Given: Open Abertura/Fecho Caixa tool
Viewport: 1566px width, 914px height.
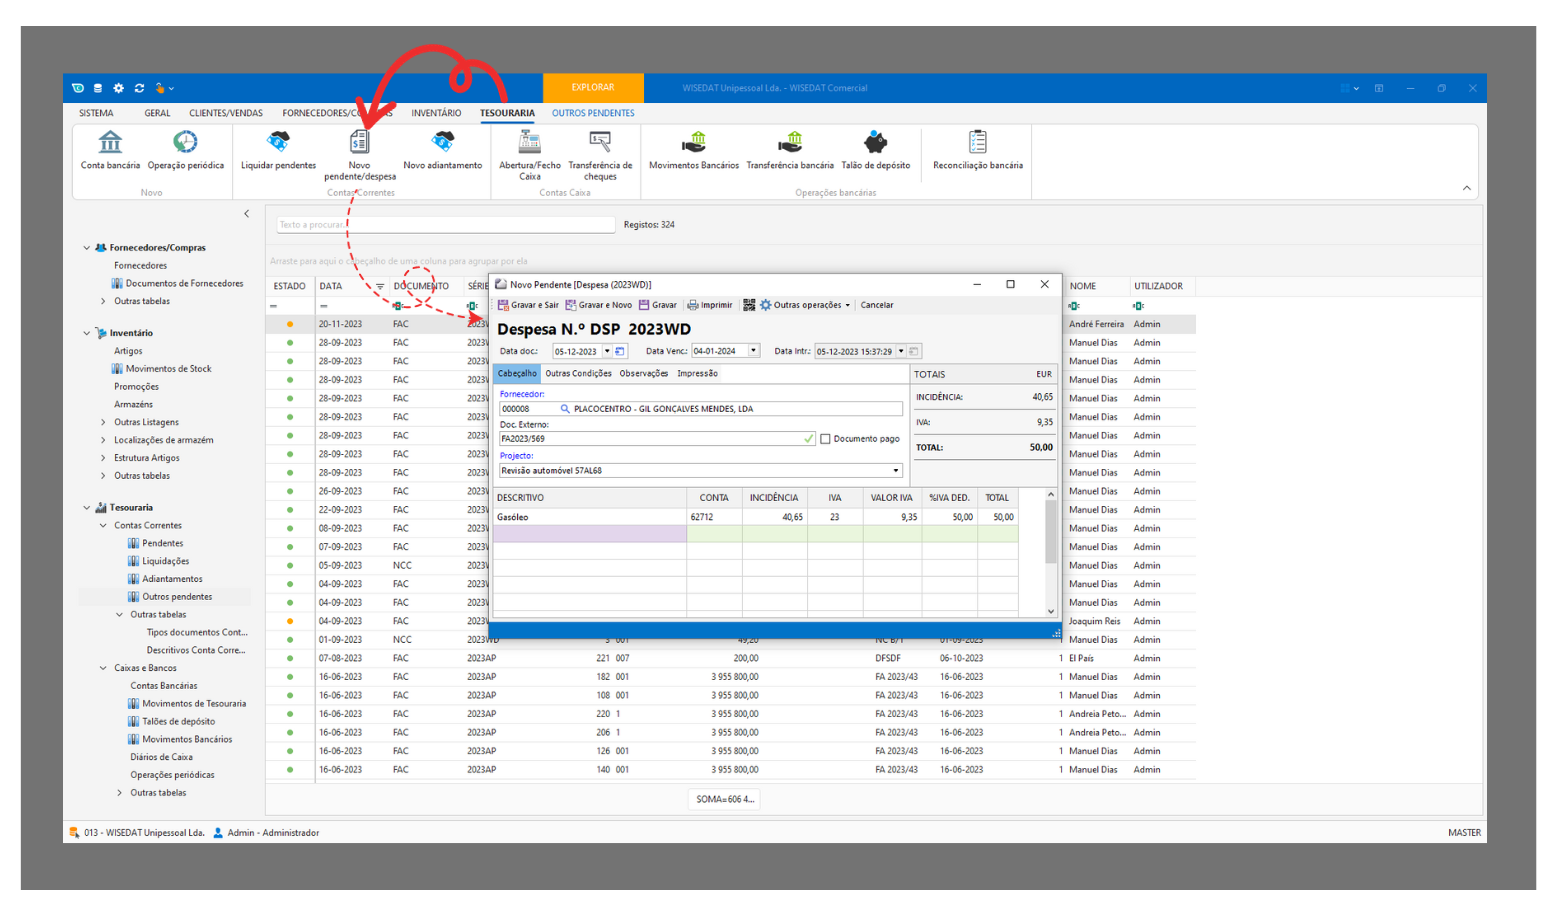Looking at the screenshot, I should (529, 143).
